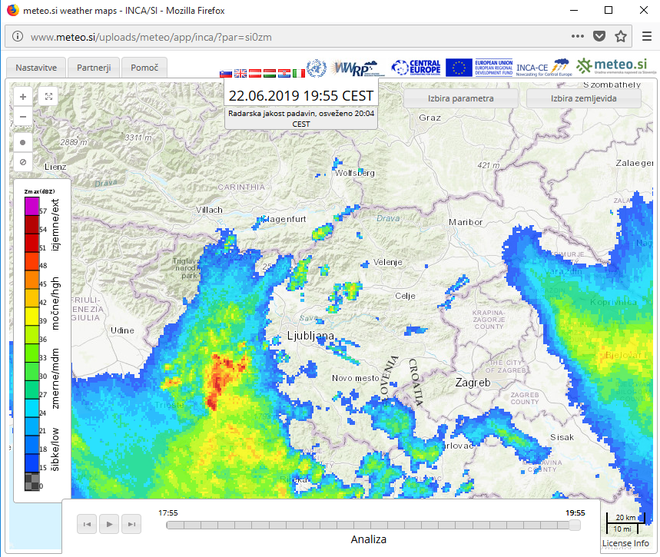Open the WMO emblem logo

click(316, 68)
